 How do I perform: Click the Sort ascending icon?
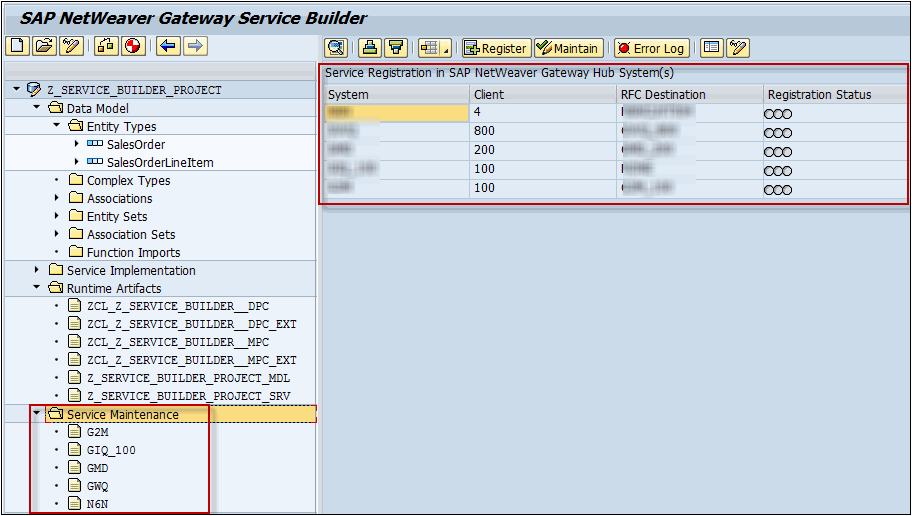[370, 48]
